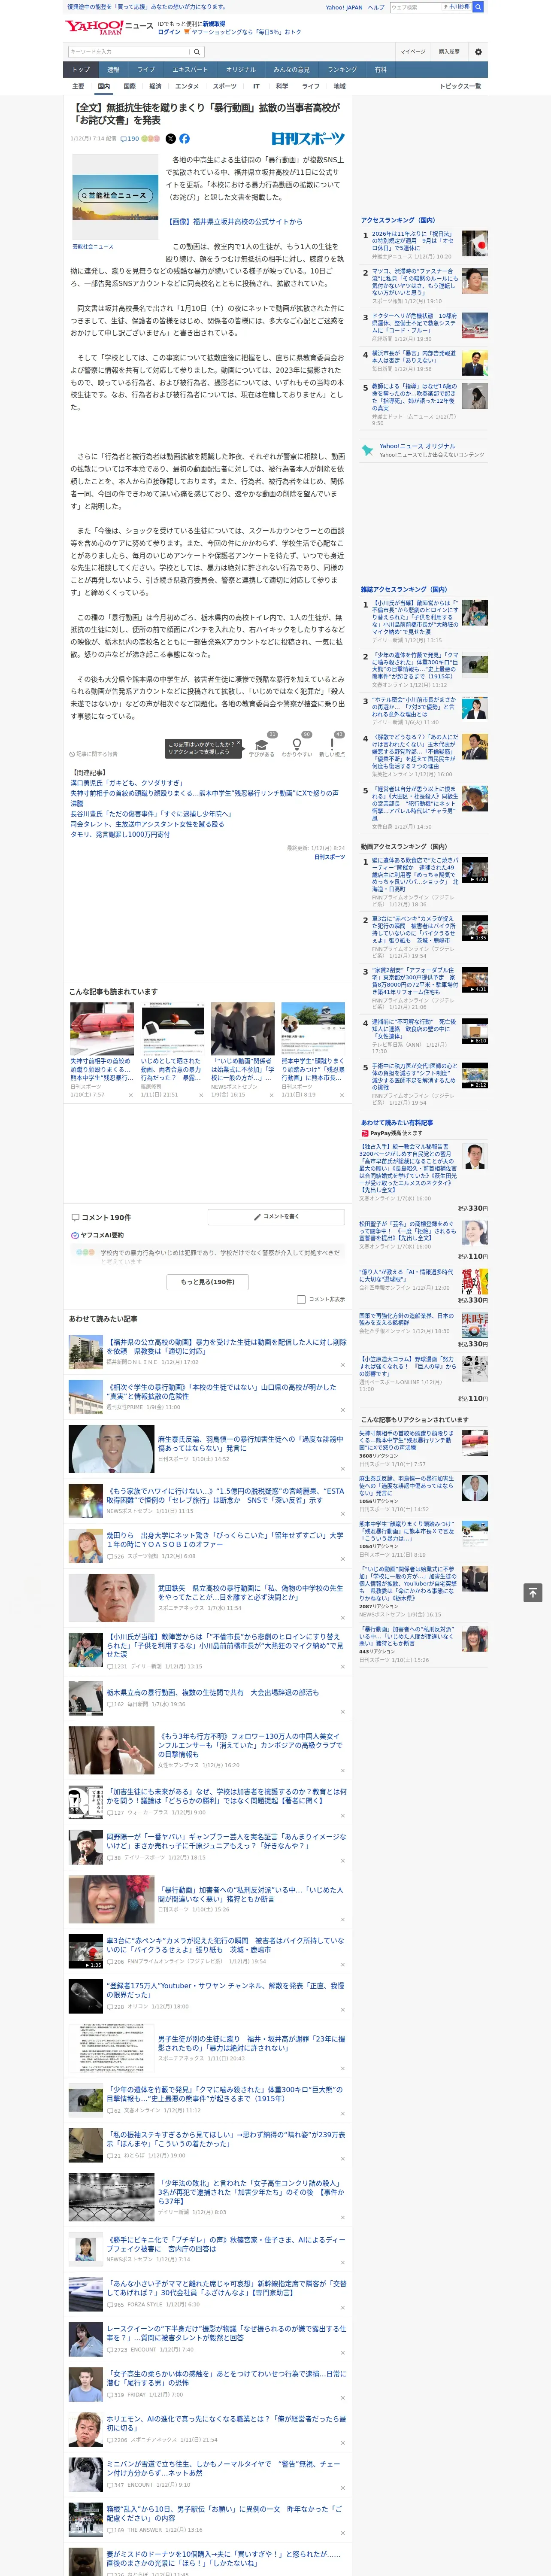Open 購入履歴 link

pyautogui.click(x=449, y=51)
